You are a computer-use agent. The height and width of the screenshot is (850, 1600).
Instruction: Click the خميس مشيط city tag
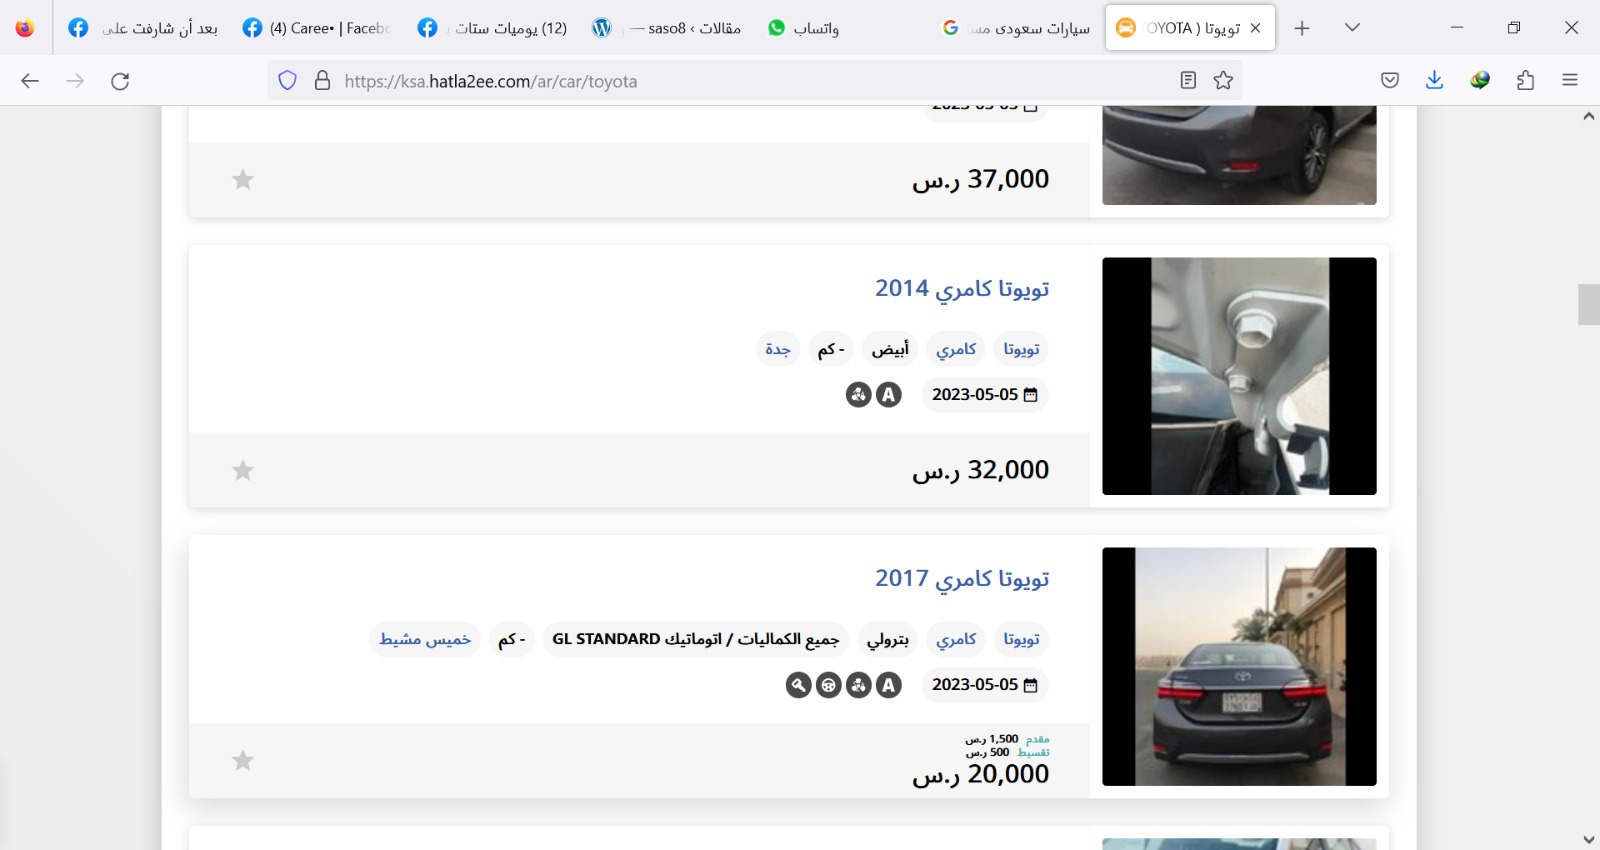coord(425,639)
